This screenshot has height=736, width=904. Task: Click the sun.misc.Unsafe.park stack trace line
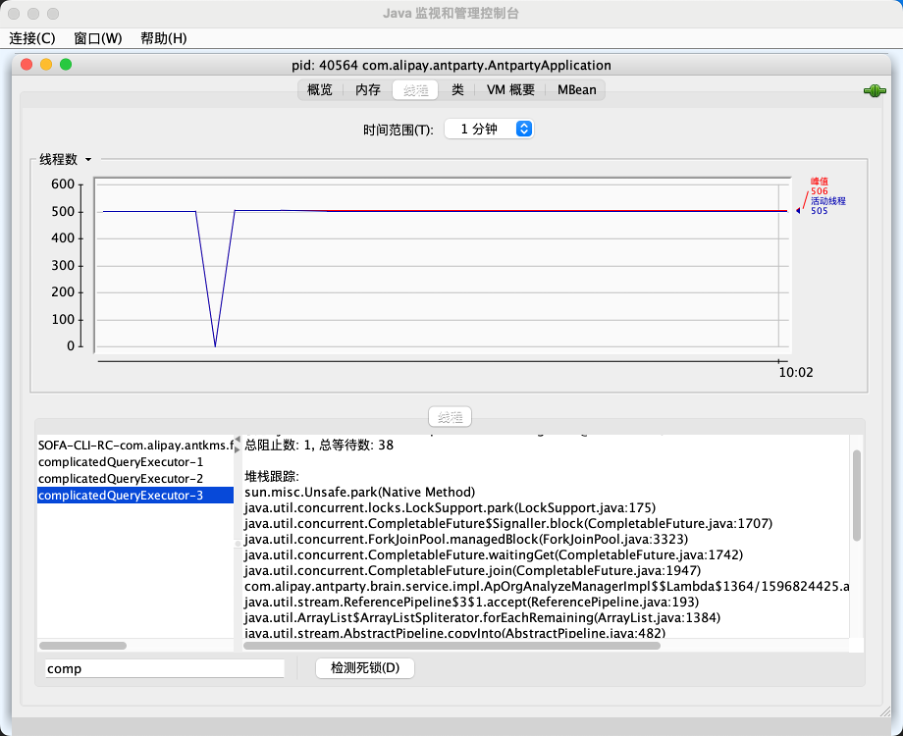pos(360,492)
